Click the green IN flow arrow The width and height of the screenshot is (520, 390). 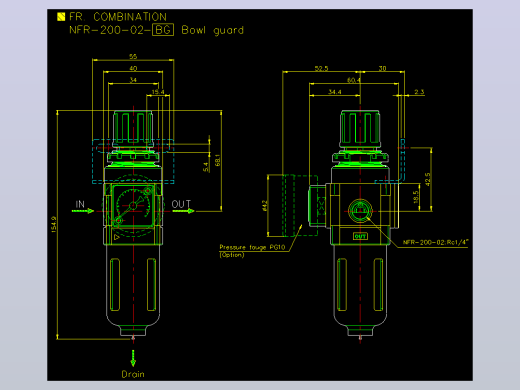pyautogui.click(x=83, y=211)
